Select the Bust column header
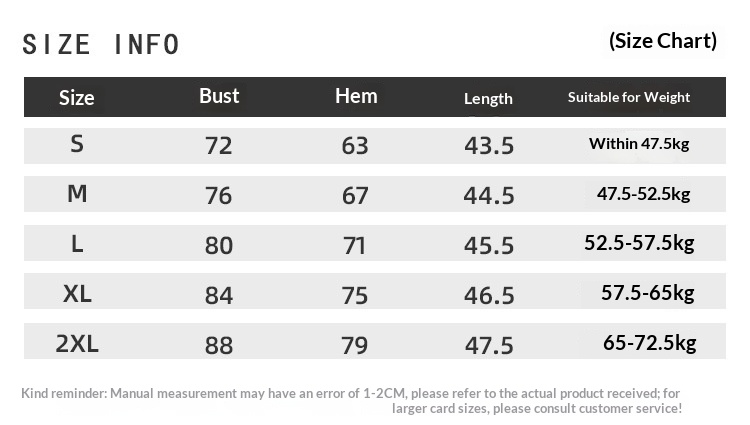This screenshot has height=425, width=750. (x=219, y=96)
